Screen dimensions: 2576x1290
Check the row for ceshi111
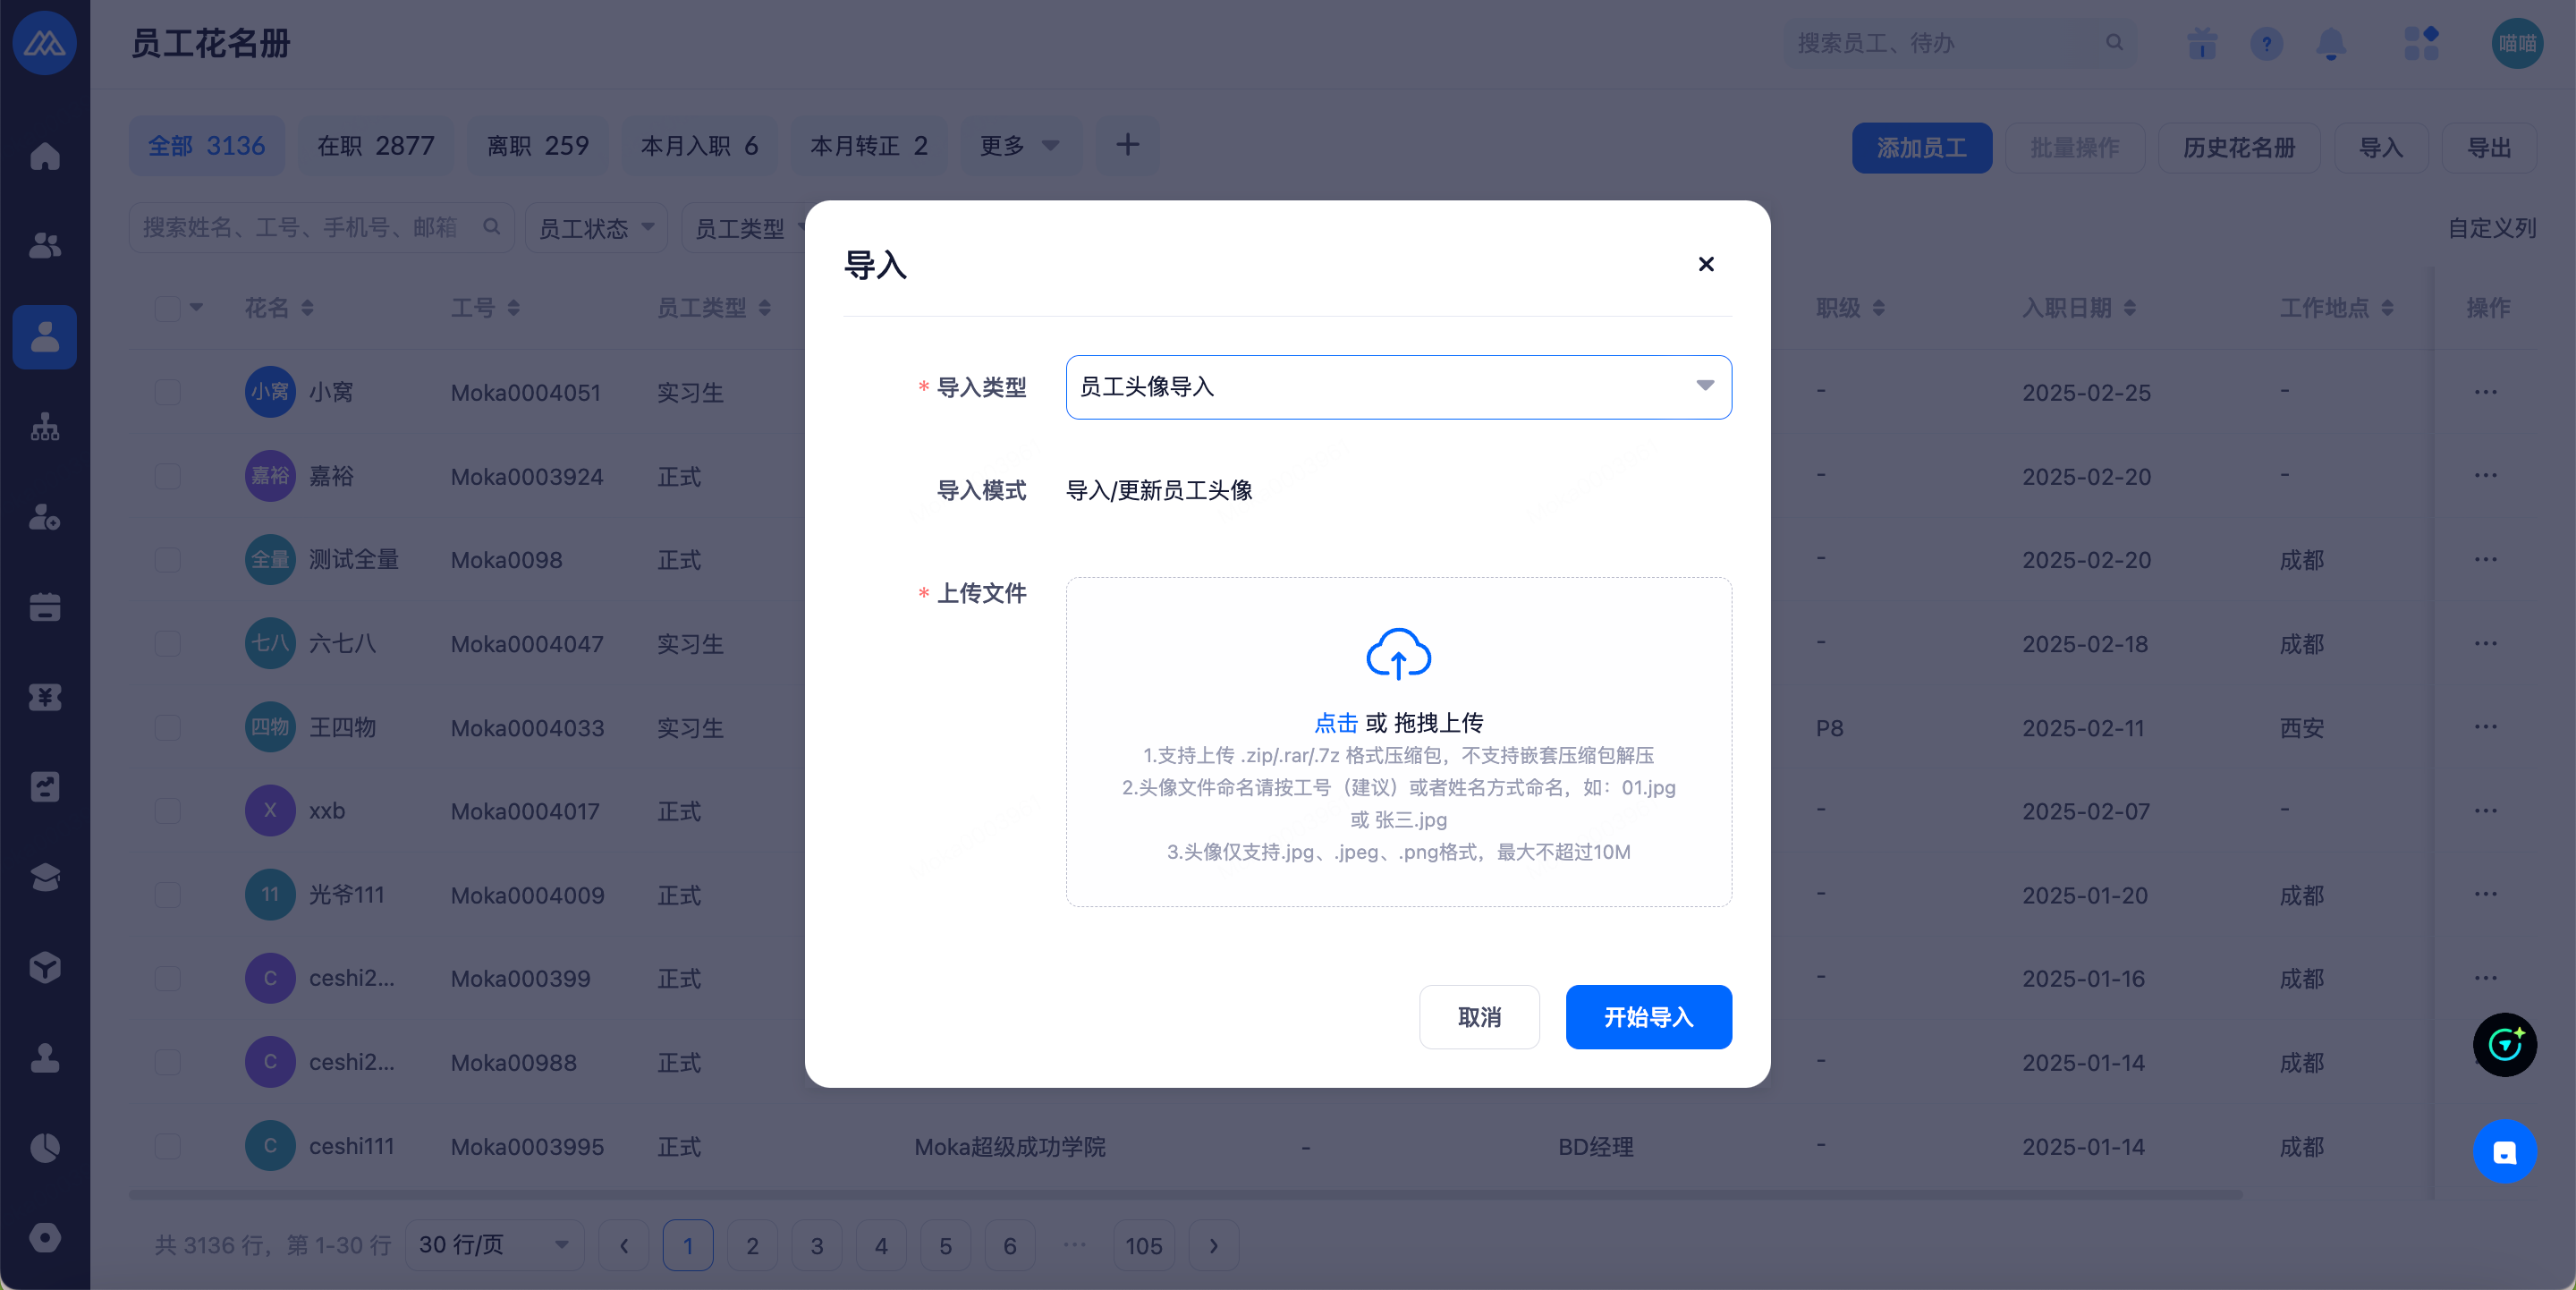click(167, 1146)
